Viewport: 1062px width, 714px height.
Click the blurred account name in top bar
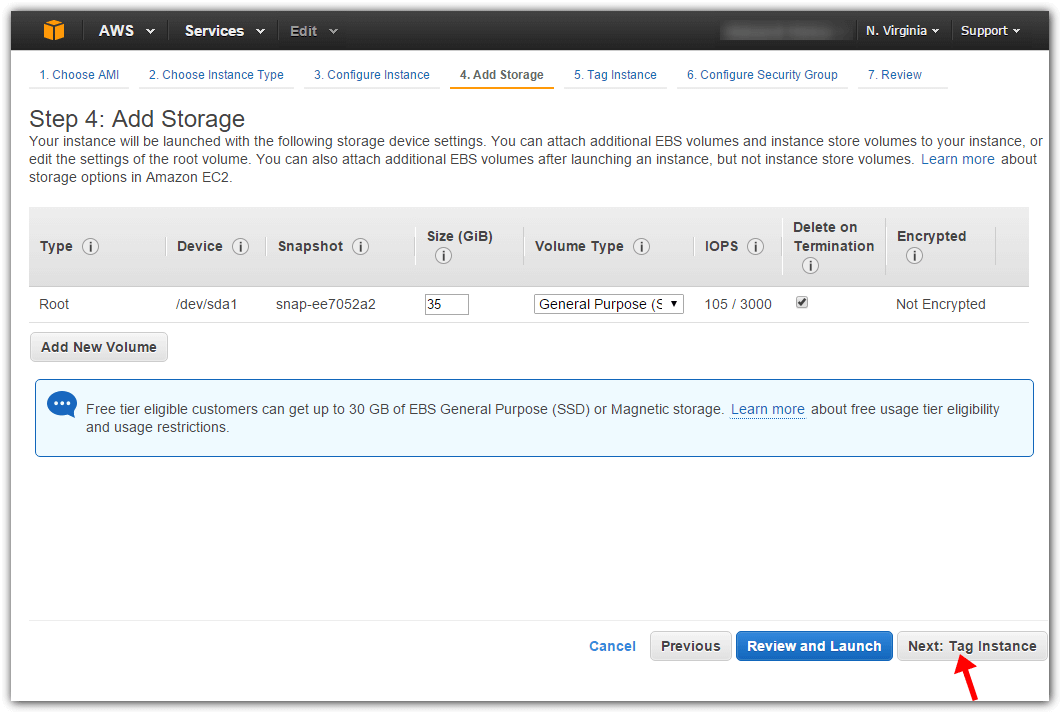point(786,30)
